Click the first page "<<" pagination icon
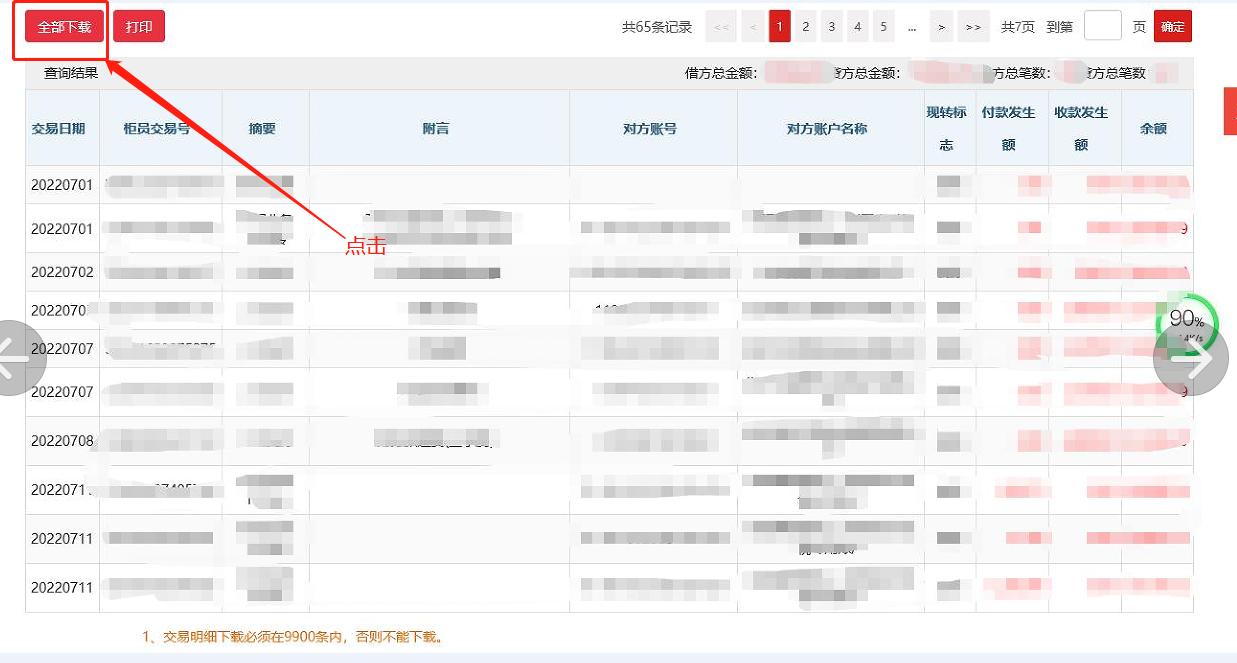Image resolution: width=1237 pixels, height=663 pixels. [721, 25]
